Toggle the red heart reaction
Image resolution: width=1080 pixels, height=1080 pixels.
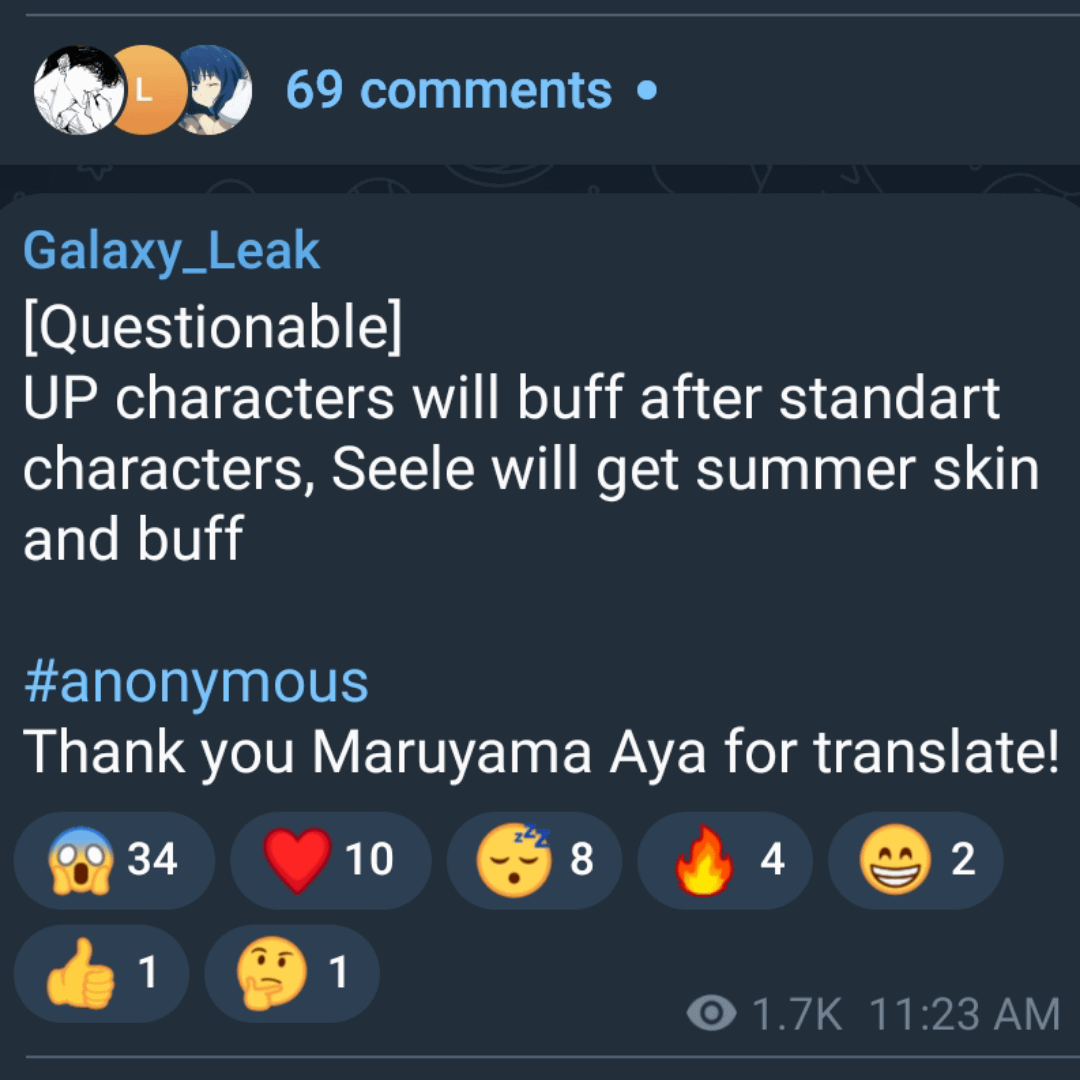[331, 860]
